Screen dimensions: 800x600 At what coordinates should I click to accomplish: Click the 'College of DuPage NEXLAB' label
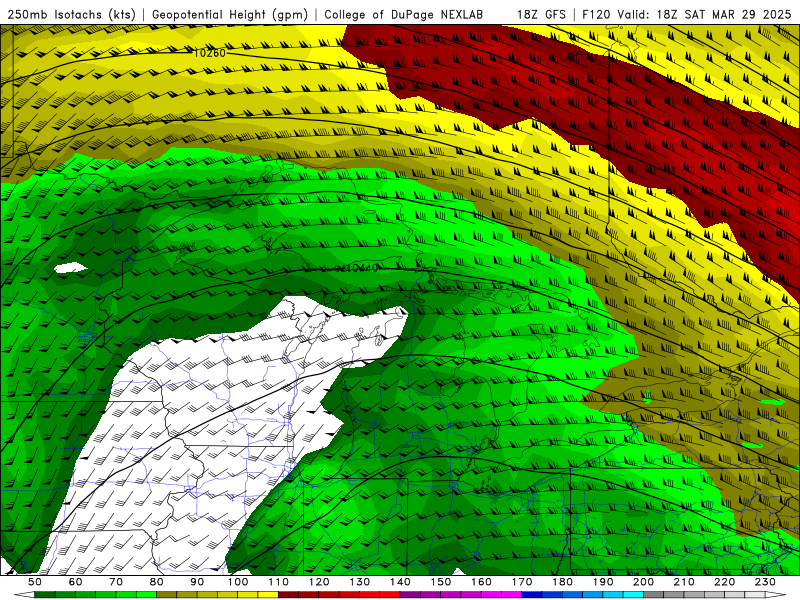coord(404,15)
